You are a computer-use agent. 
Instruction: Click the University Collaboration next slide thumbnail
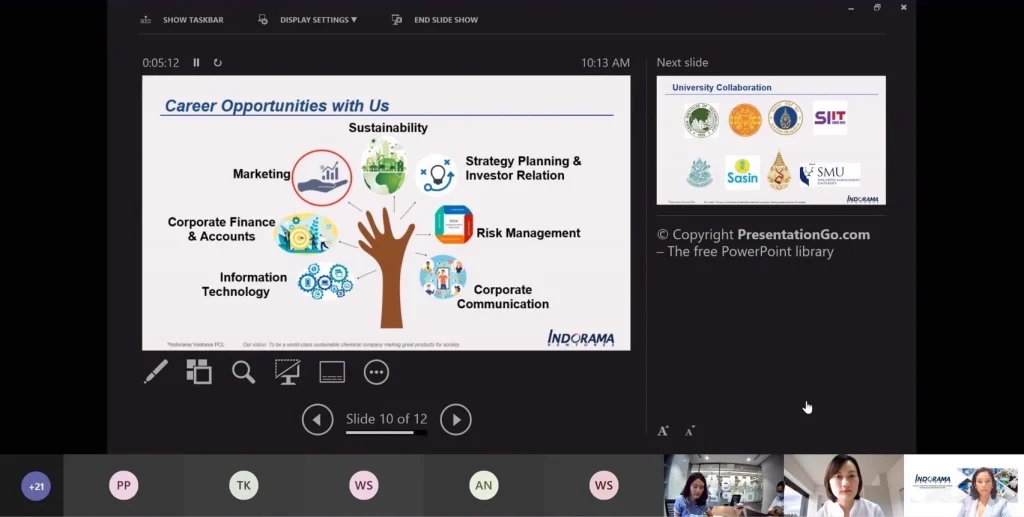[771, 140]
